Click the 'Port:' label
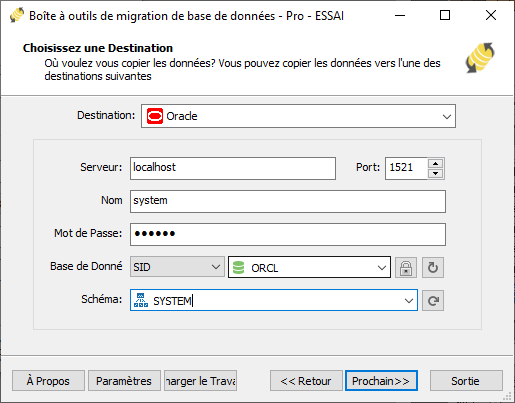 pos(368,167)
